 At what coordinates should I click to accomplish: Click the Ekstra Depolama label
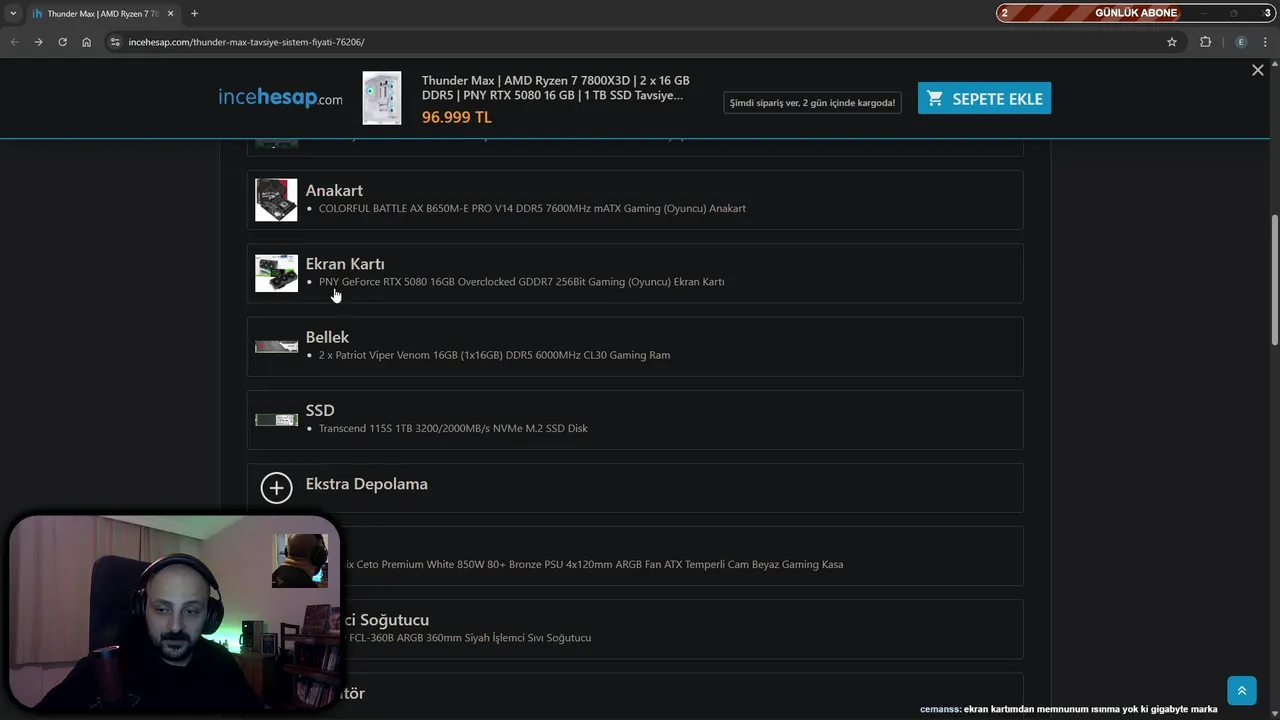point(366,484)
